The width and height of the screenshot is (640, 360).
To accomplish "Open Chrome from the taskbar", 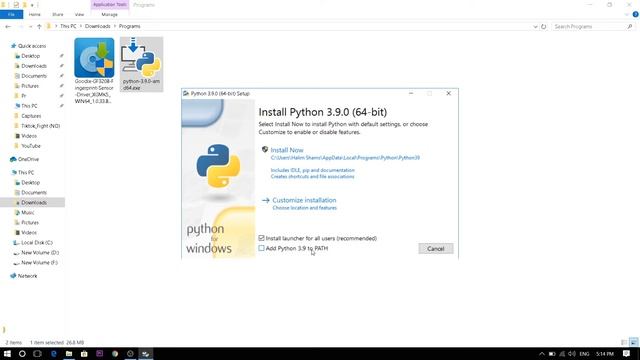I will pyautogui.click(x=115, y=353).
